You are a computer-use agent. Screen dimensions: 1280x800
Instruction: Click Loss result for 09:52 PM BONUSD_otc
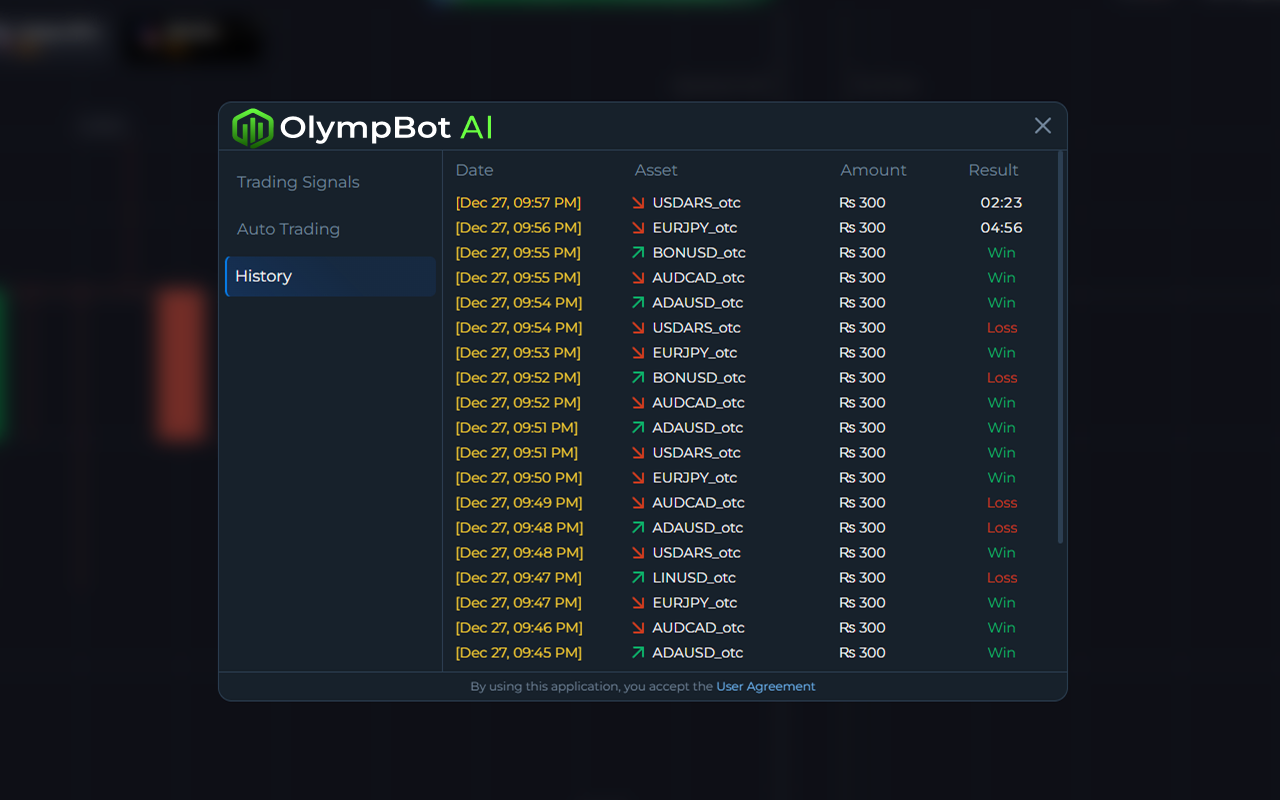coord(1002,378)
